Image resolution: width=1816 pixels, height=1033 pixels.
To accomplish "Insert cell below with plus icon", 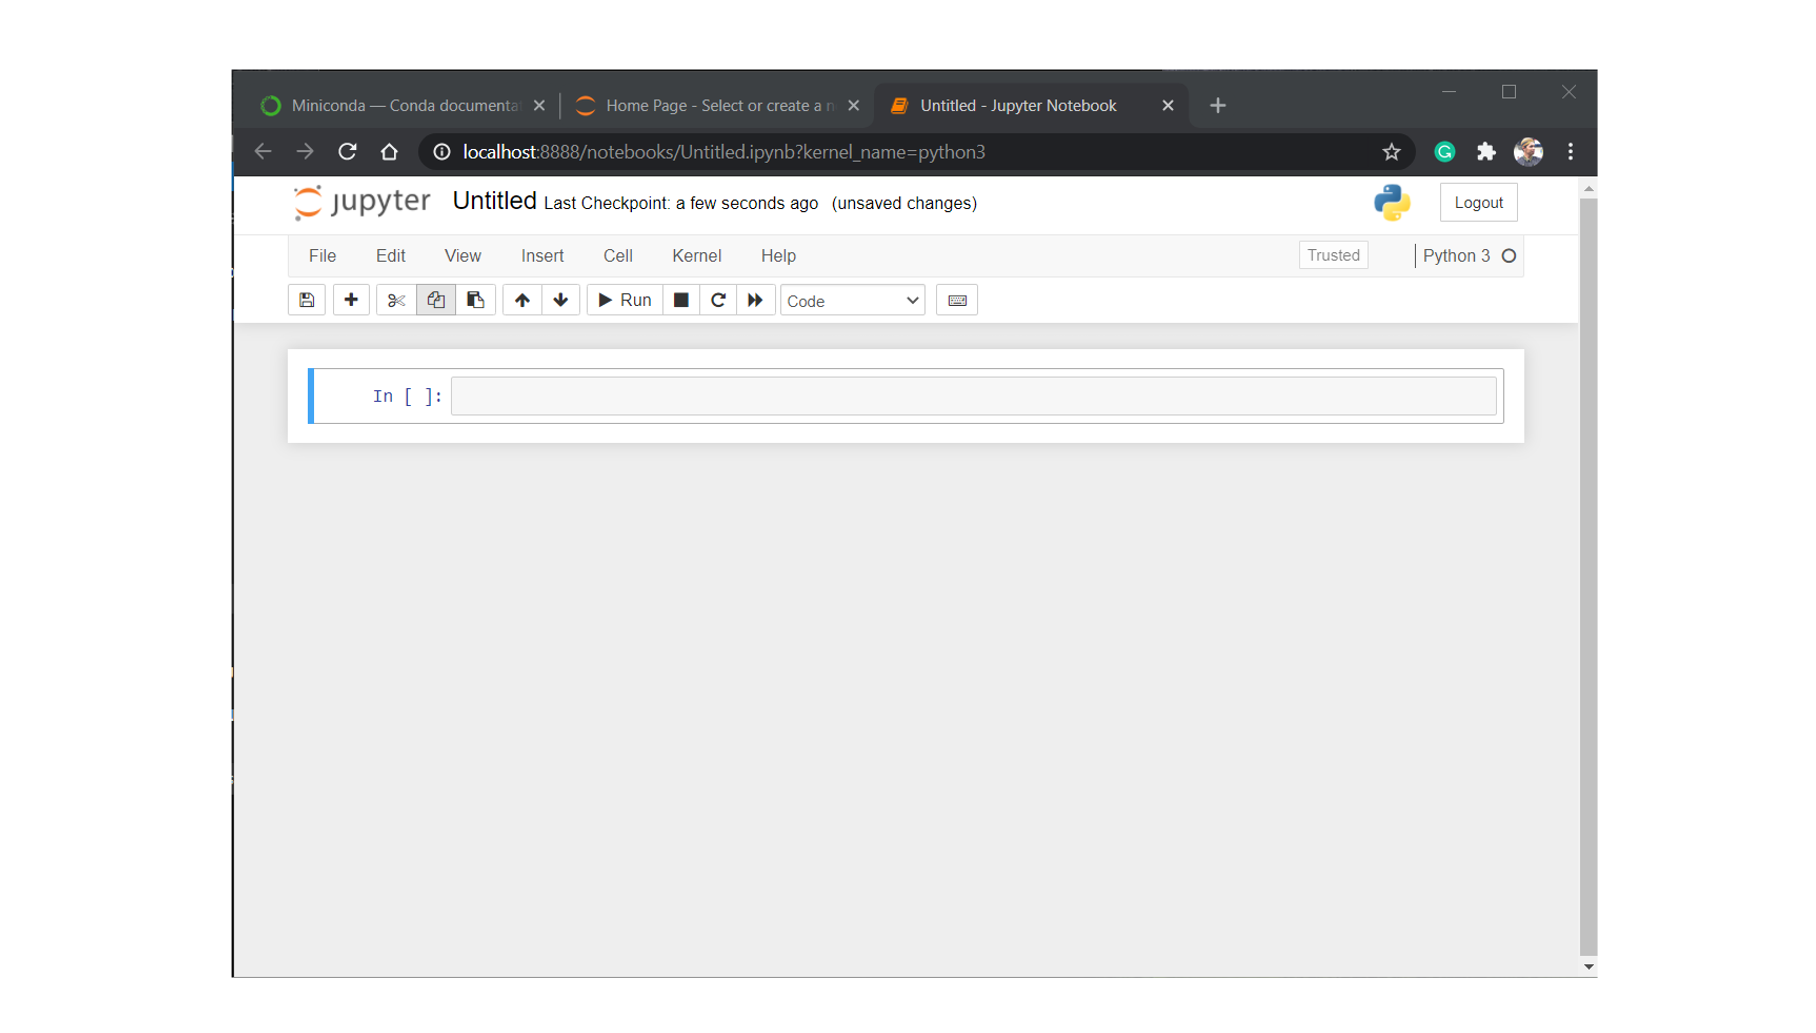I will tap(351, 300).
